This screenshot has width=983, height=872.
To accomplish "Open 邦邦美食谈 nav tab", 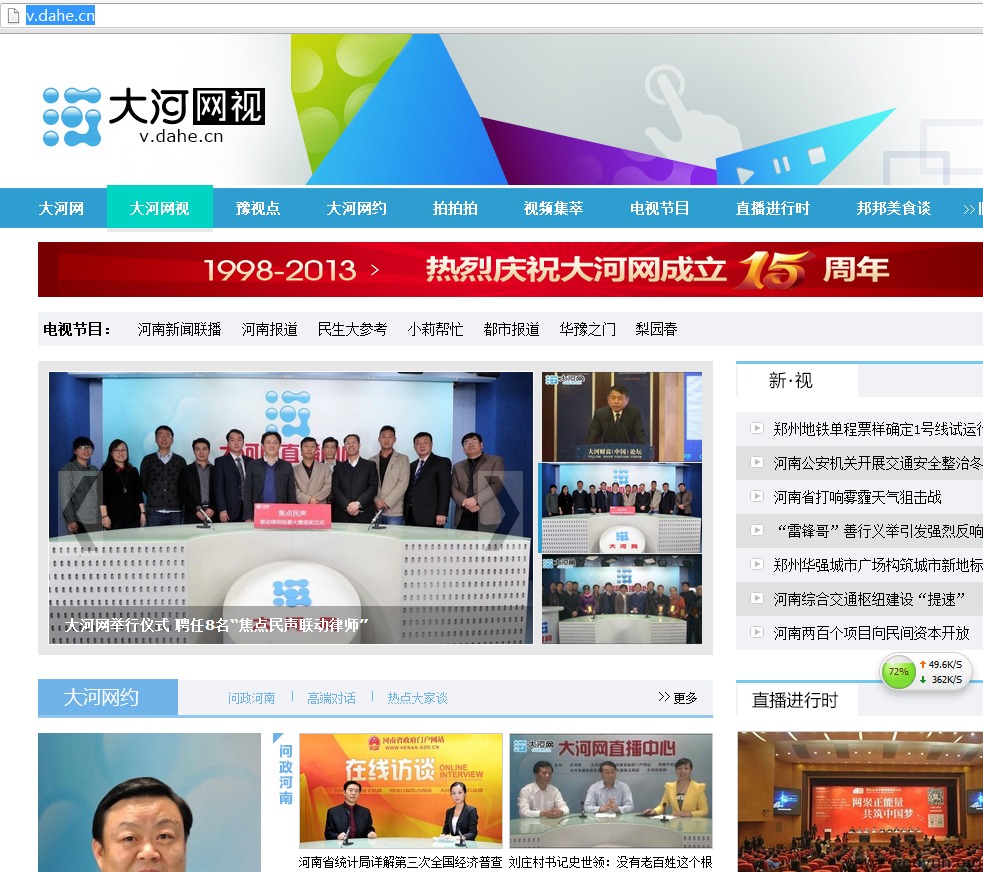I will (x=893, y=208).
